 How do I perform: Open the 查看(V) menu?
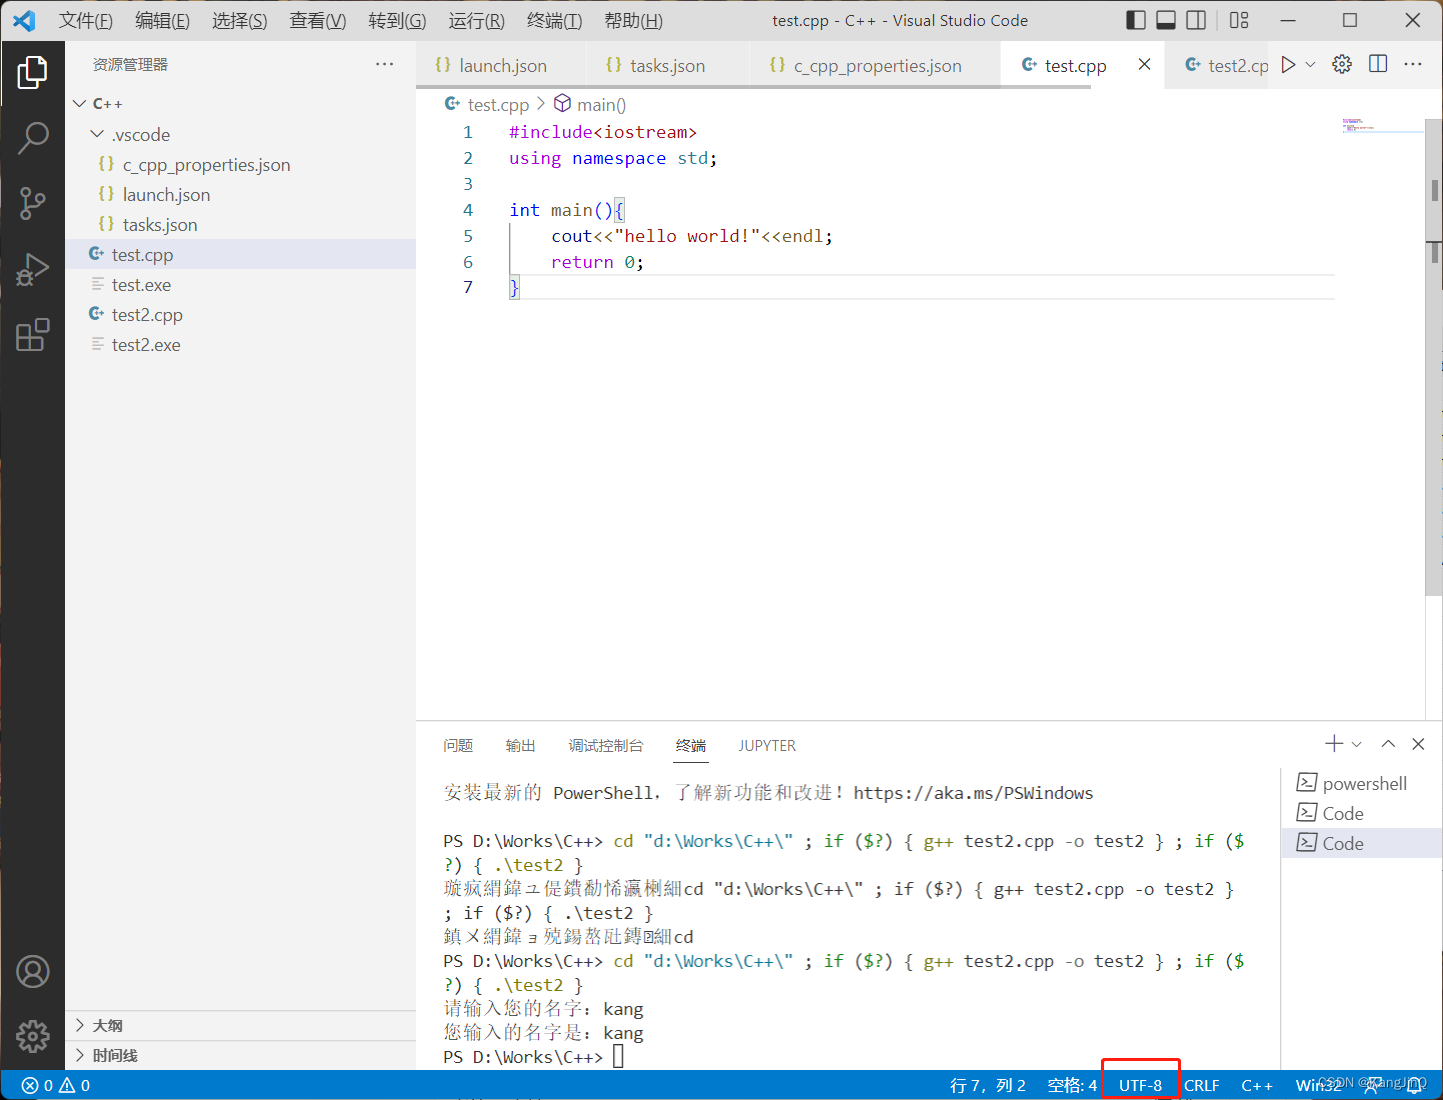click(x=317, y=20)
